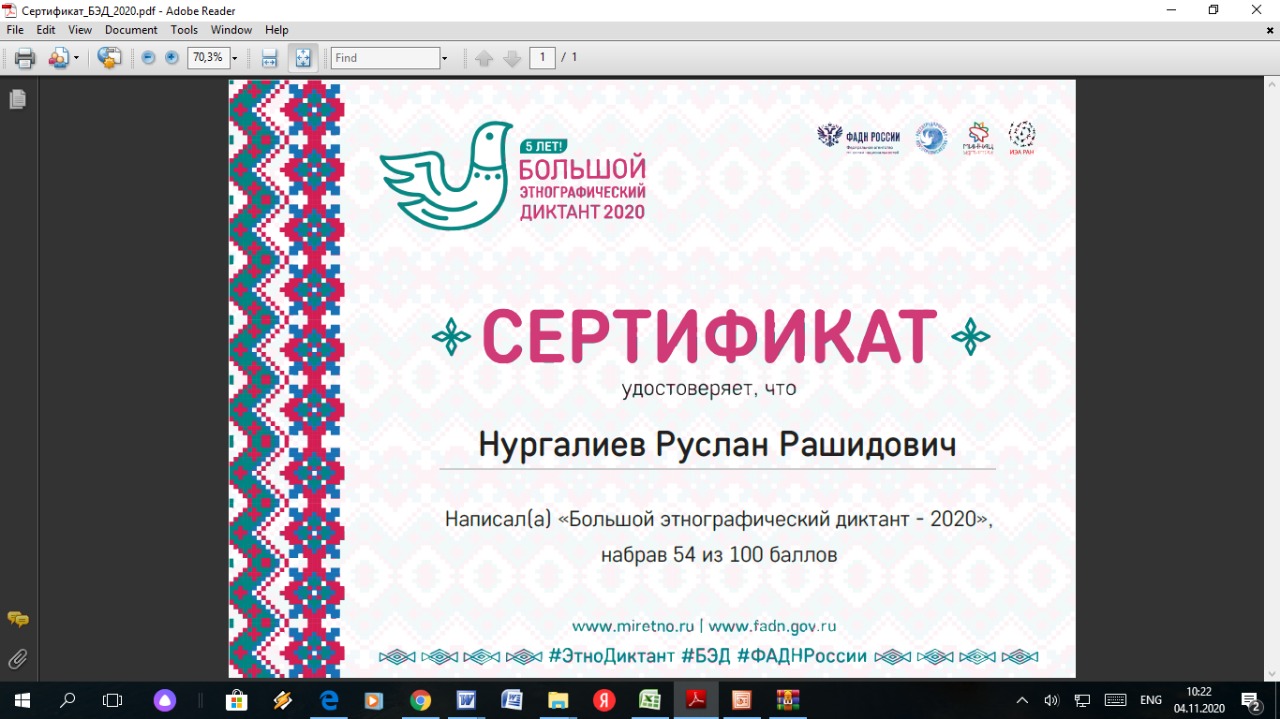This screenshot has width=1280, height=719.
Task: Open the Tools menu
Action: click(184, 30)
